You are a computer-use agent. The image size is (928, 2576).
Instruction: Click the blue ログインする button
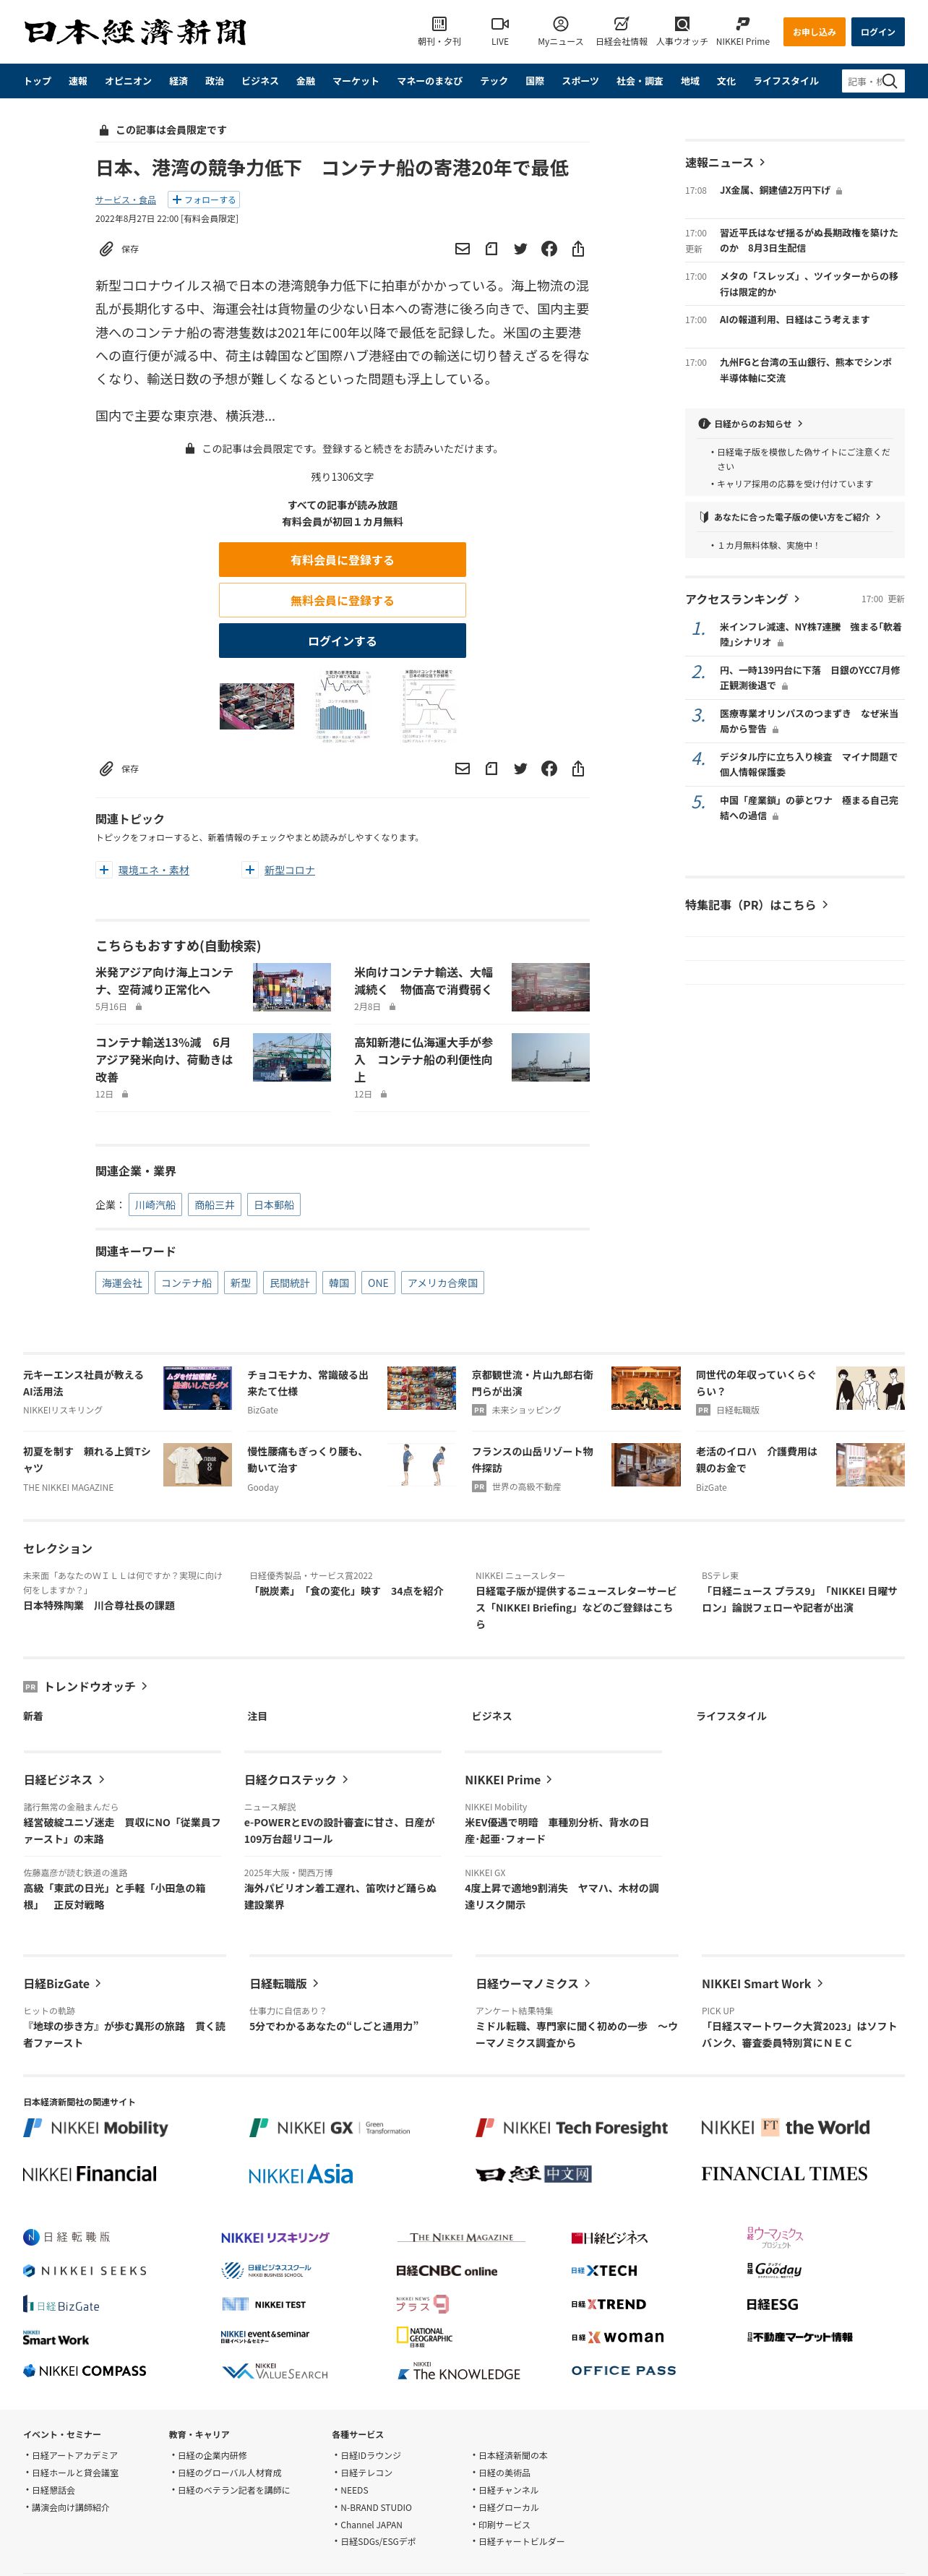coord(342,641)
